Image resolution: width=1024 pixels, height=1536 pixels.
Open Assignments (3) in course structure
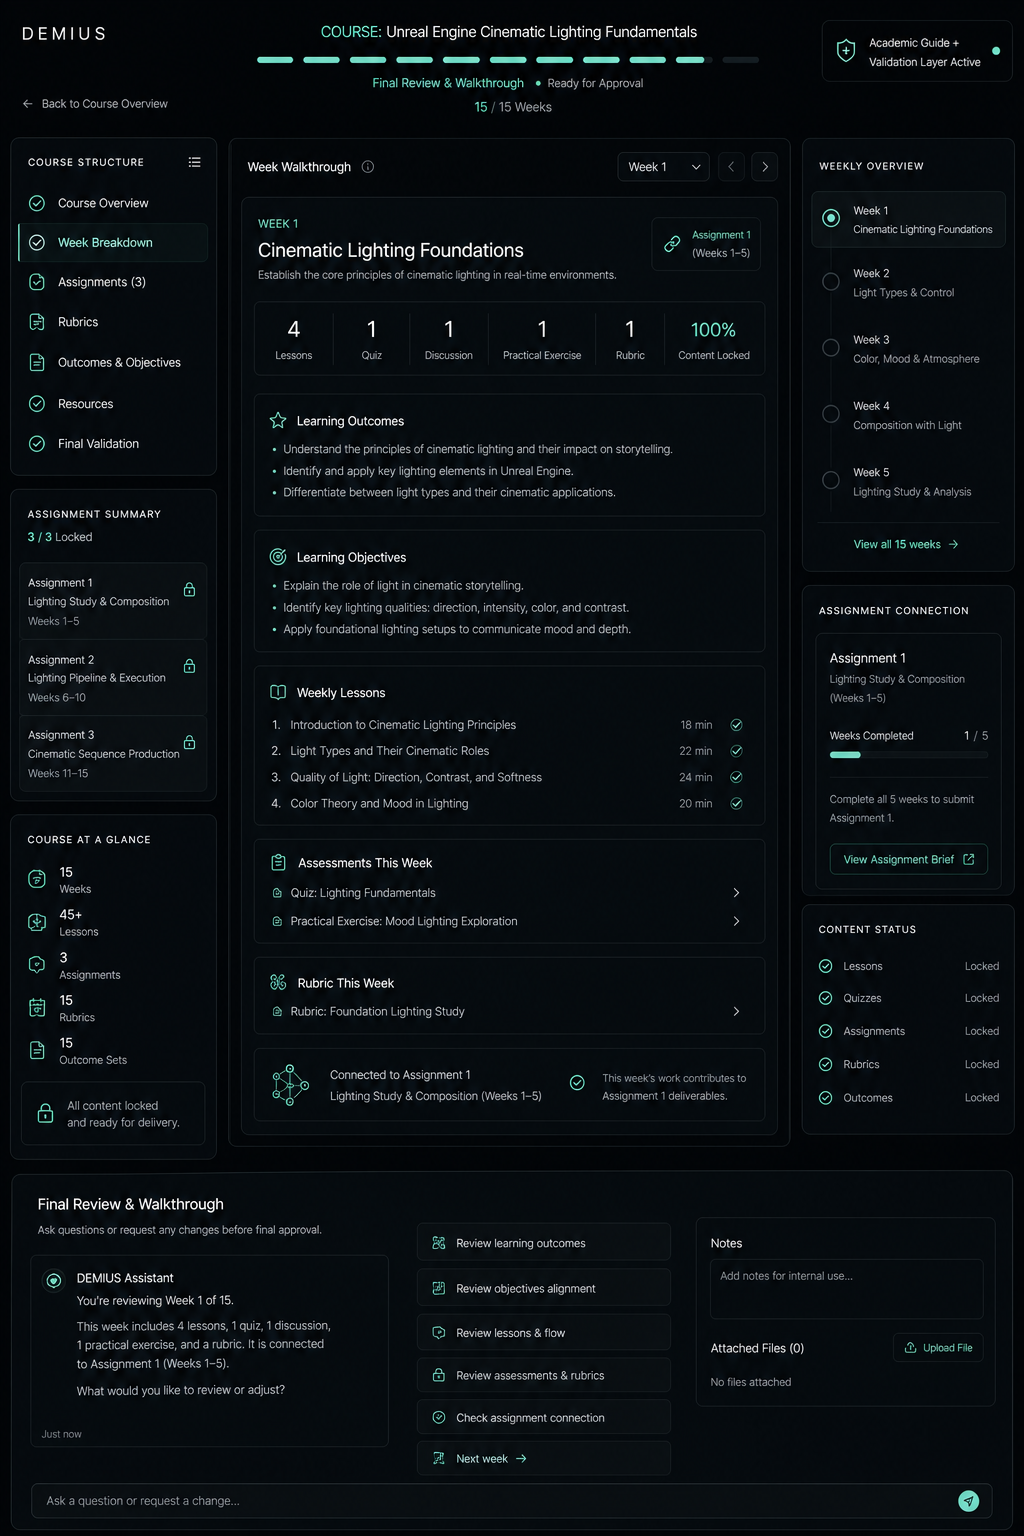tap(113, 282)
